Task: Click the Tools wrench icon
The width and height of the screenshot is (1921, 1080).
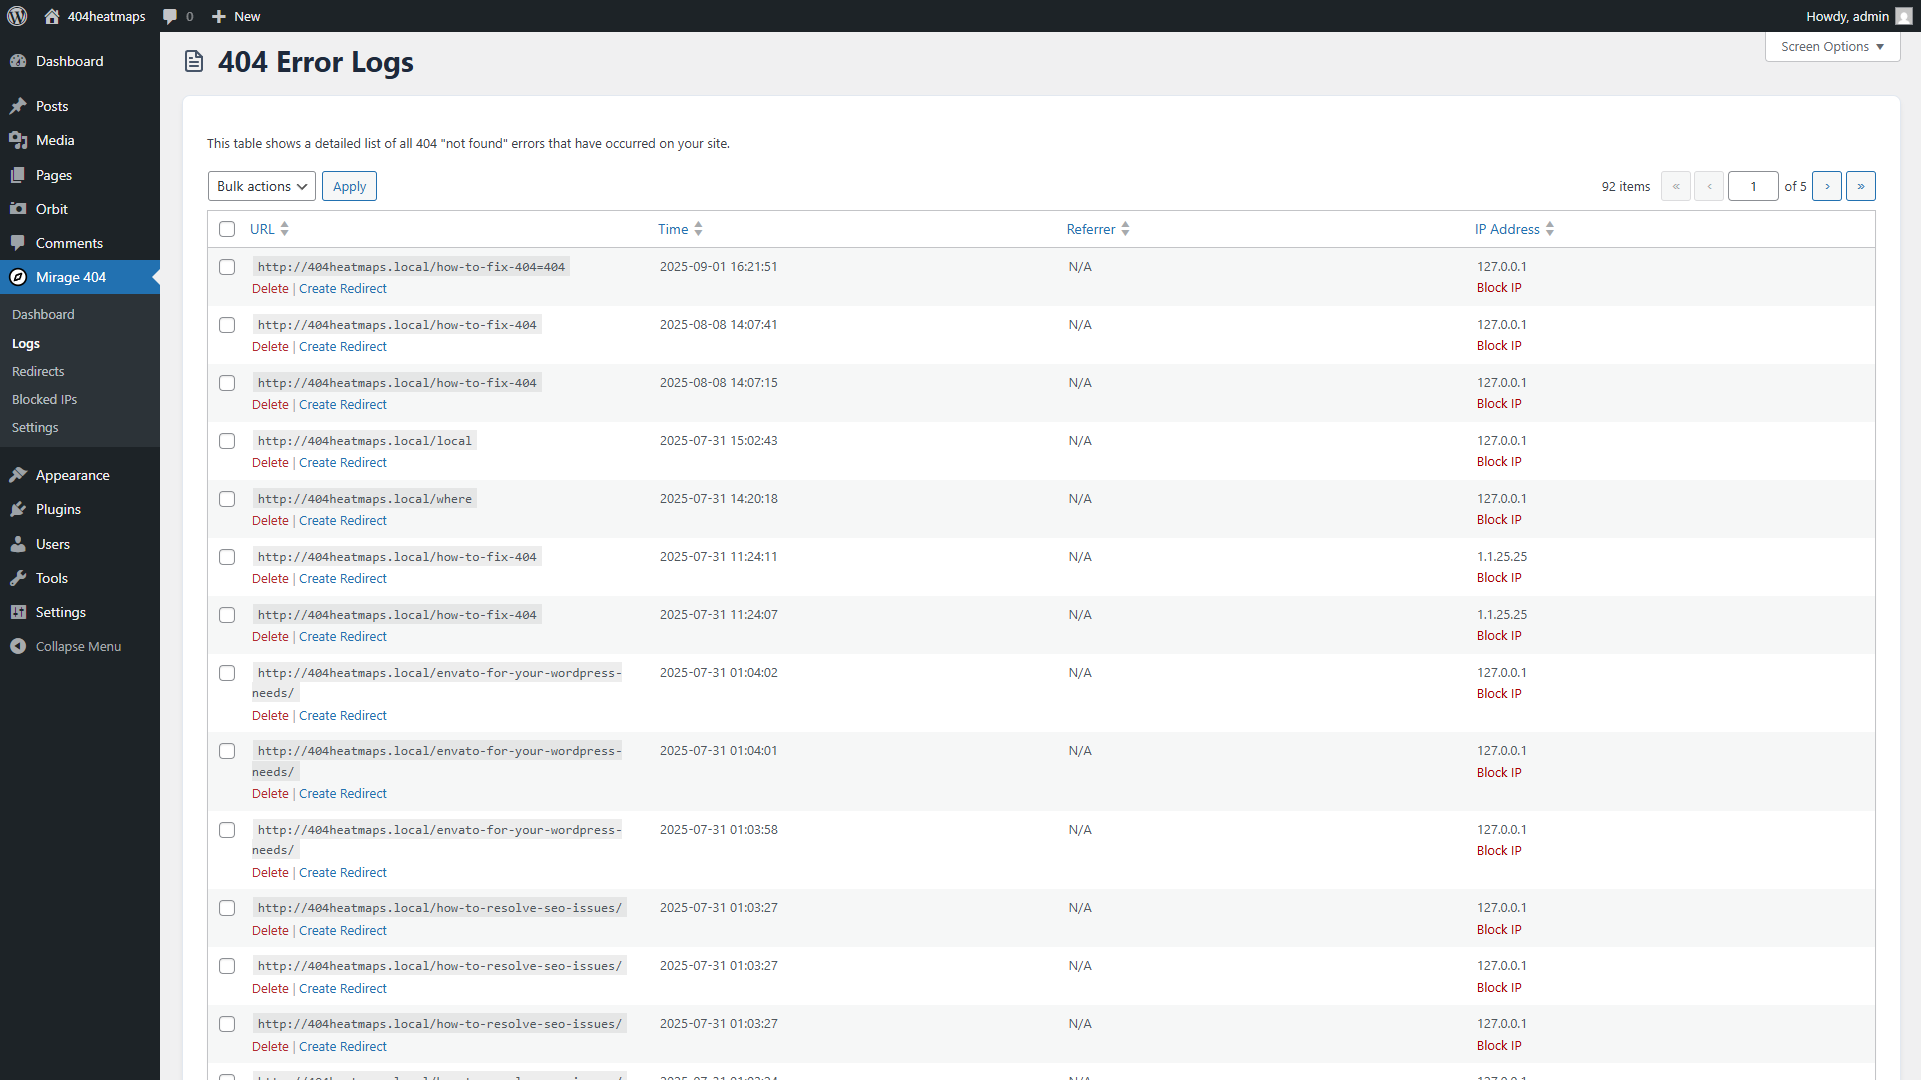Action: tap(18, 578)
